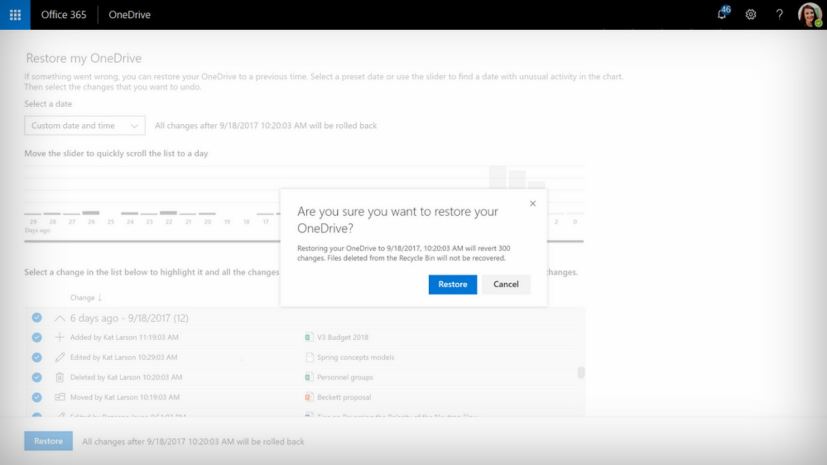The width and height of the screenshot is (827, 465).
Task: Click the Beckett proposal file icon
Action: pos(309,397)
